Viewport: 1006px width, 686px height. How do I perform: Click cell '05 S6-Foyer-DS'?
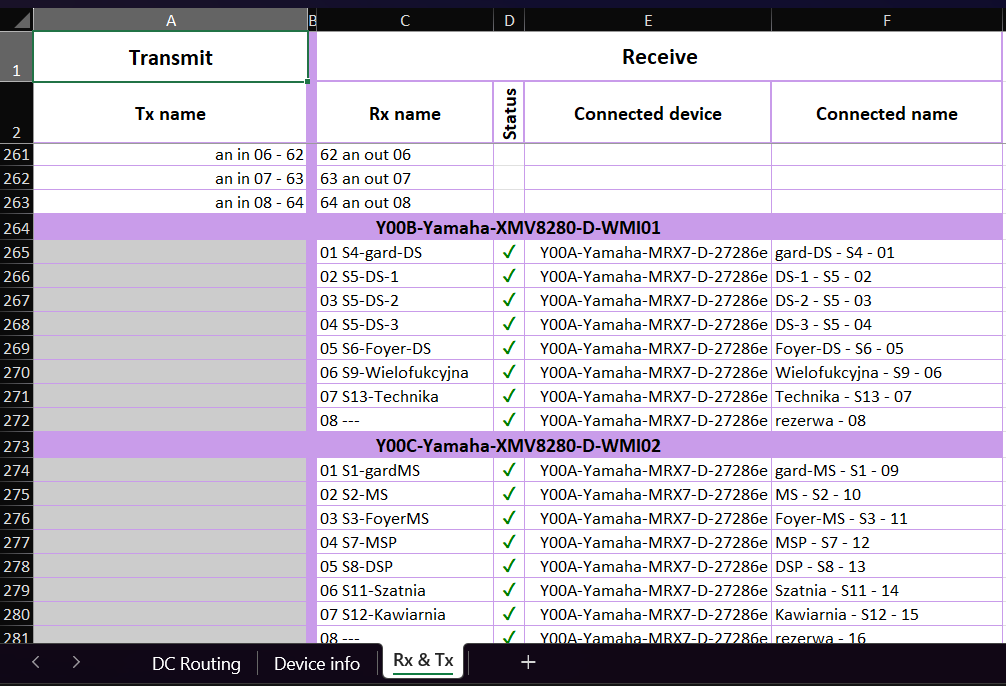(405, 348)
